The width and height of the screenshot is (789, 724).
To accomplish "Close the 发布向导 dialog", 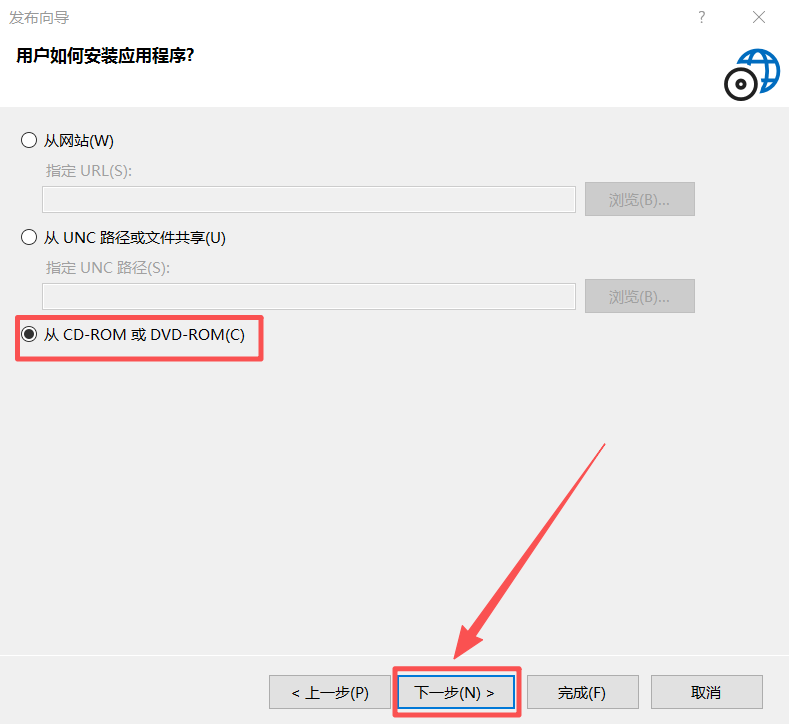I will [x=759, y=18].
